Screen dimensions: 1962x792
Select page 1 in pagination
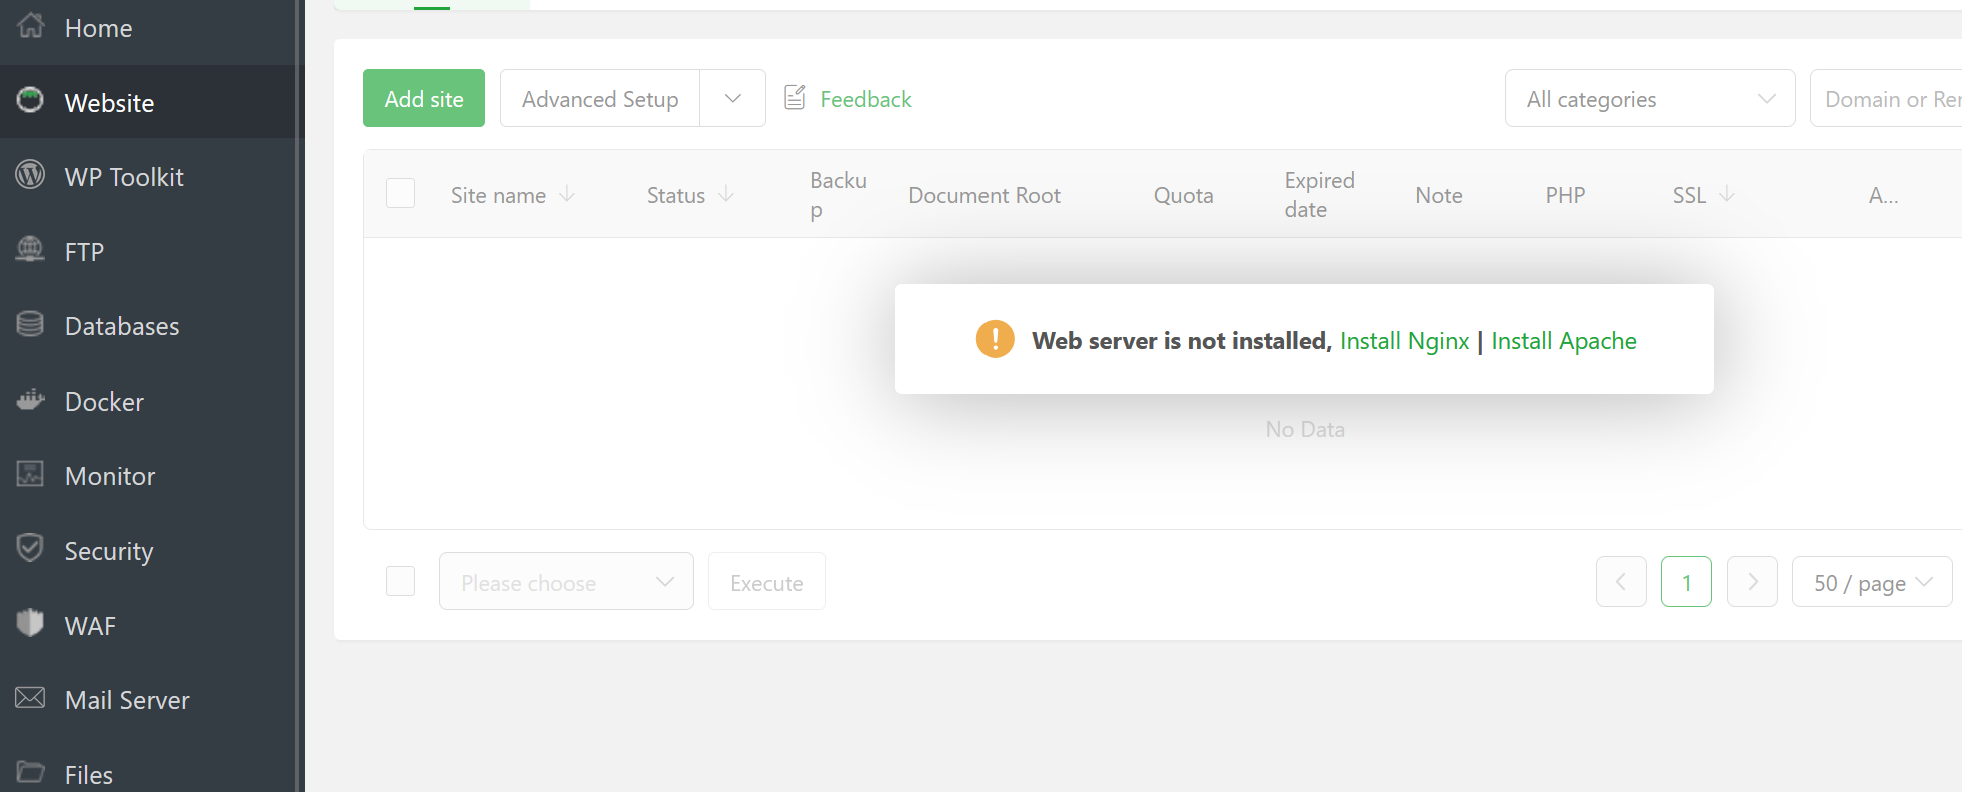tap(1686, 581)
